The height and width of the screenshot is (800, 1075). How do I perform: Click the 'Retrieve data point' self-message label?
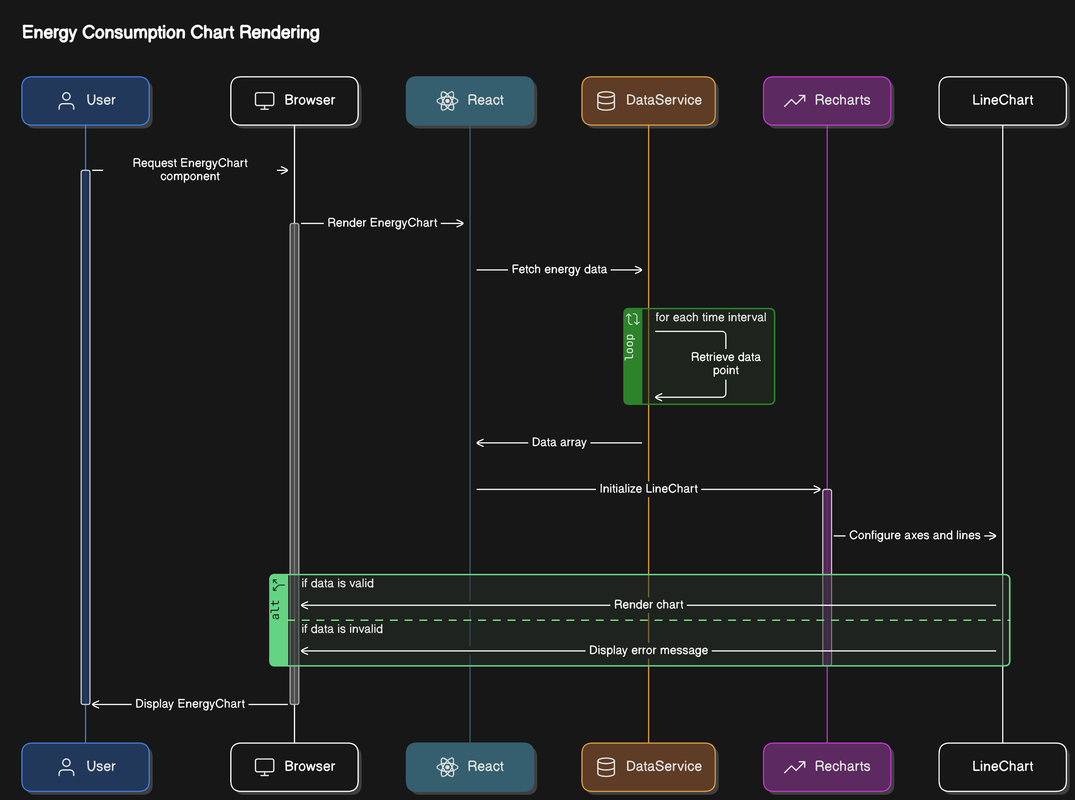pyautogui.click(x=725, y=363)
